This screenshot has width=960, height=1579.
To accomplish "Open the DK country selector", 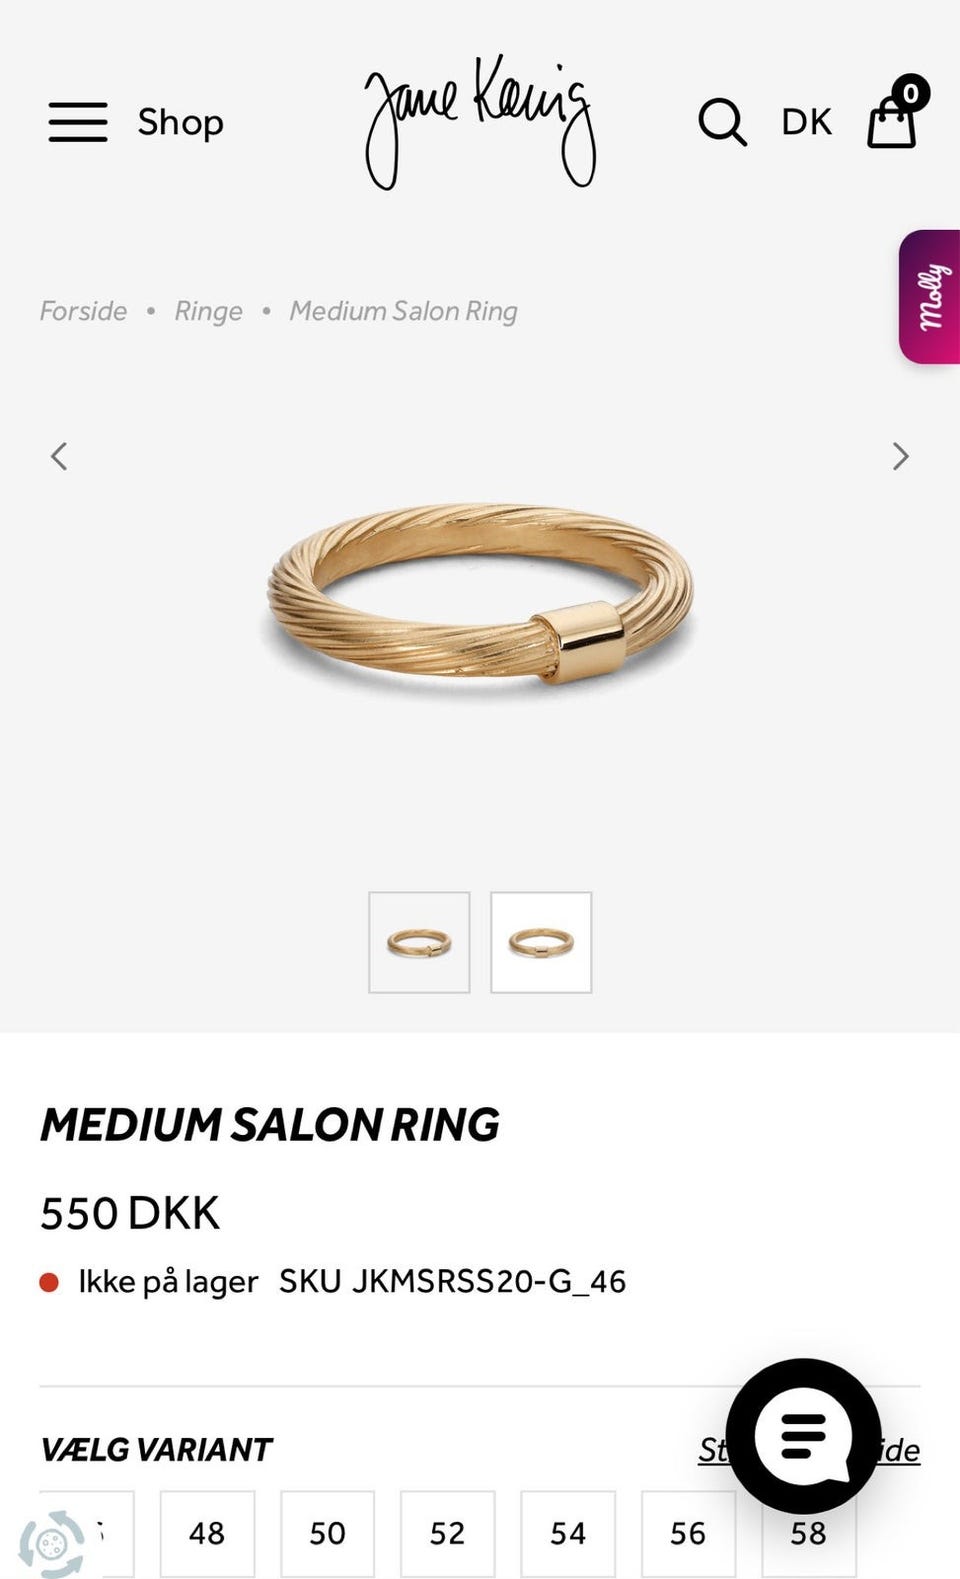I will tap(806, 122).
